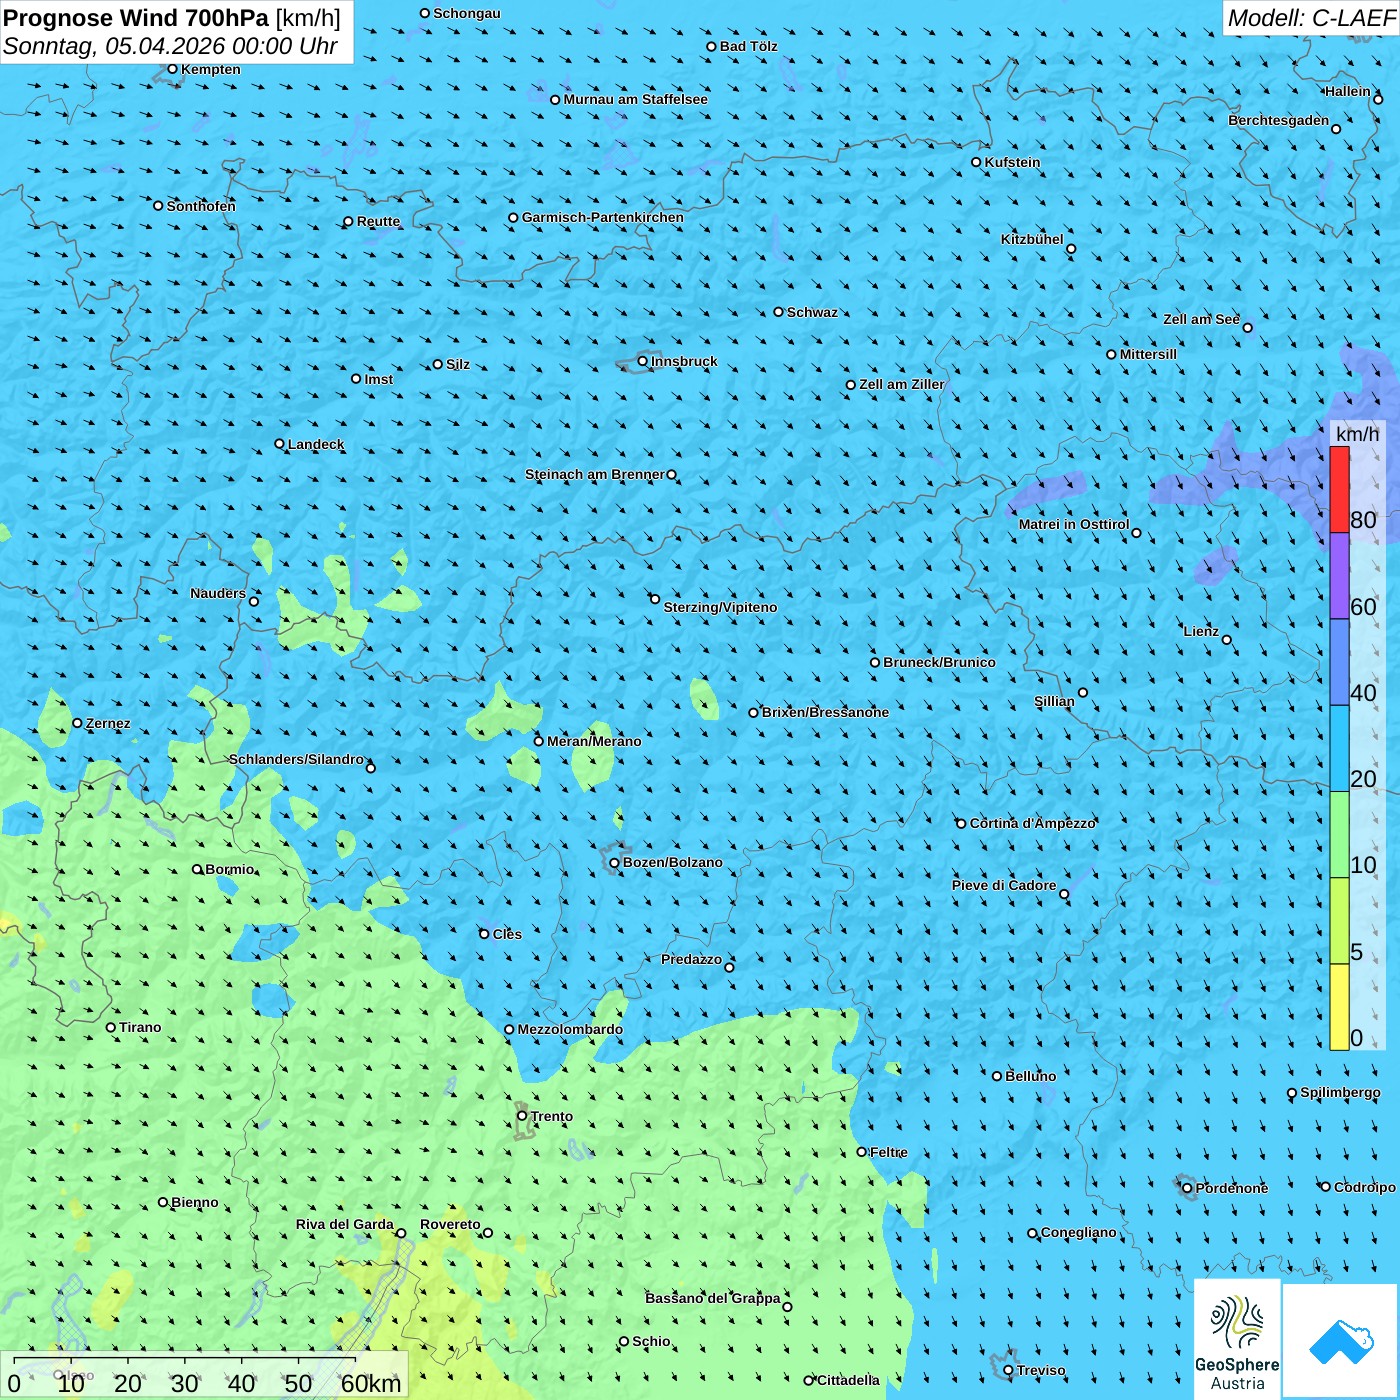Select the Pordenone city label
1400x1400 pixels.
coord(1232,1188)
